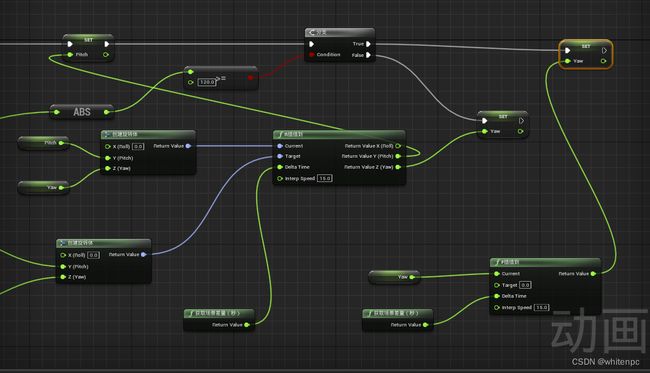
Task: Click Yaw input pin of selected SET Yaw node
Action: pos(568,61)
